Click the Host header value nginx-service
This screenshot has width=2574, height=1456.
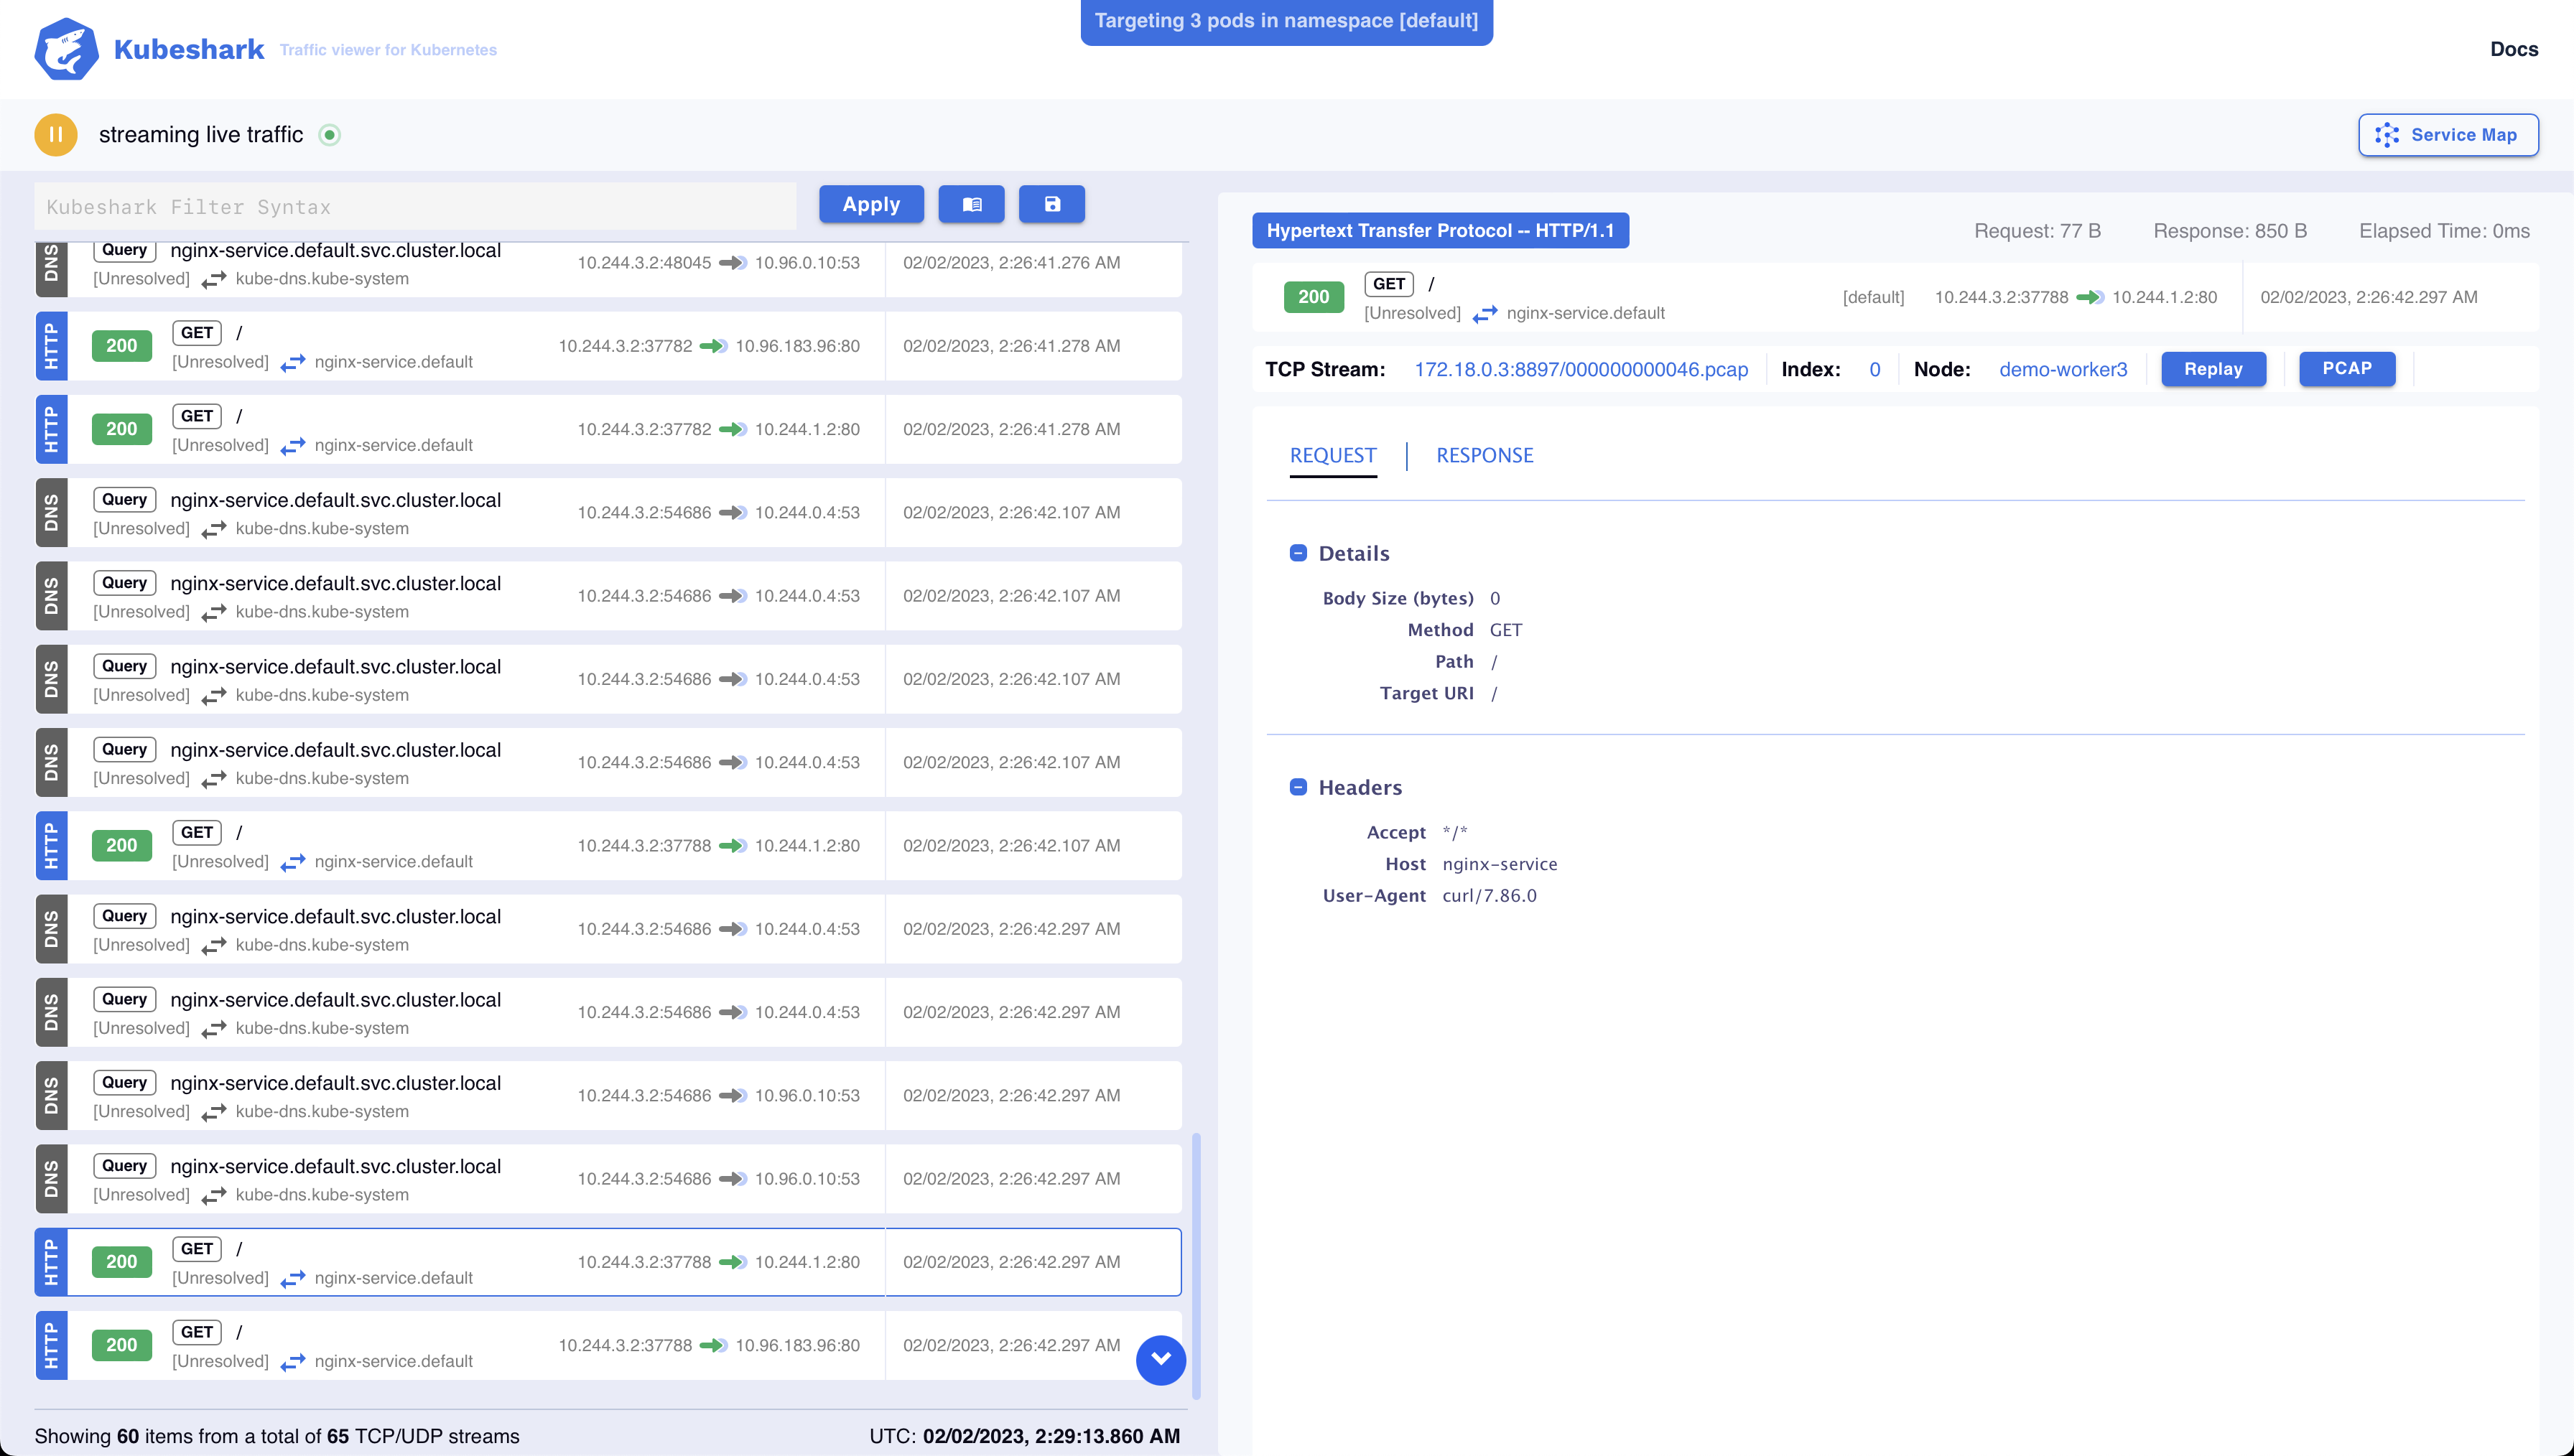point(1499,864)
